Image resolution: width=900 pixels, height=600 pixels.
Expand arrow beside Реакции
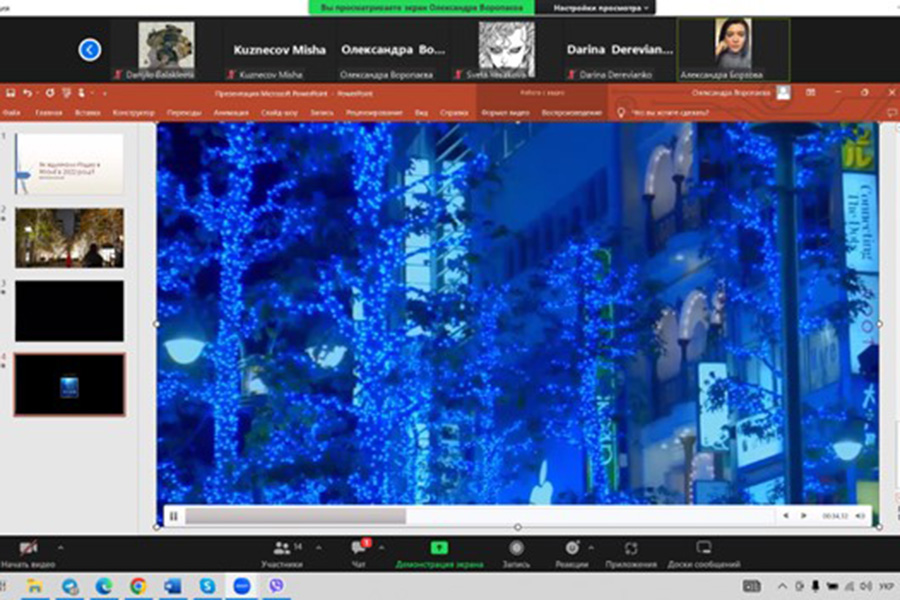[591, 548]
